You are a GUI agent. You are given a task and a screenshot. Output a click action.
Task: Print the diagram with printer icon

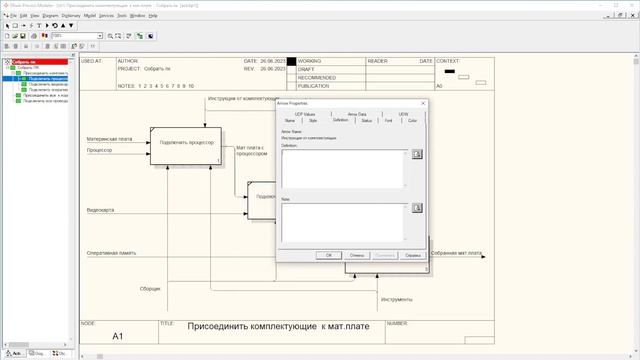[x=34, y=36]
